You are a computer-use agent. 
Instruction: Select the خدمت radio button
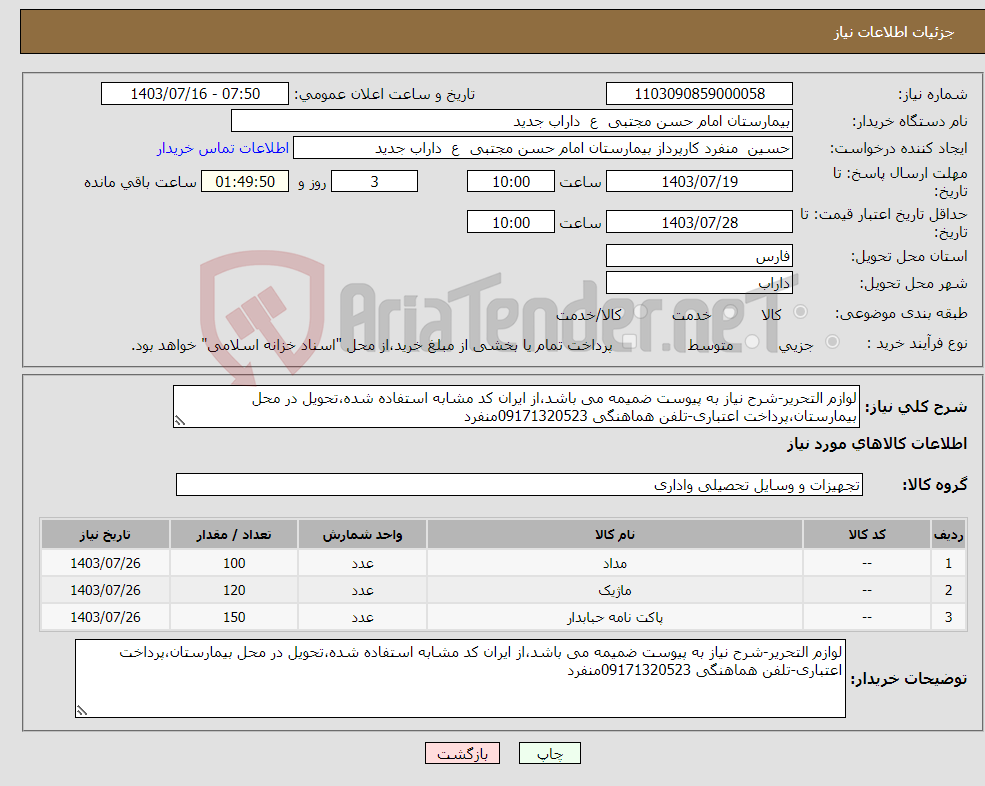[x=729, y=312]
